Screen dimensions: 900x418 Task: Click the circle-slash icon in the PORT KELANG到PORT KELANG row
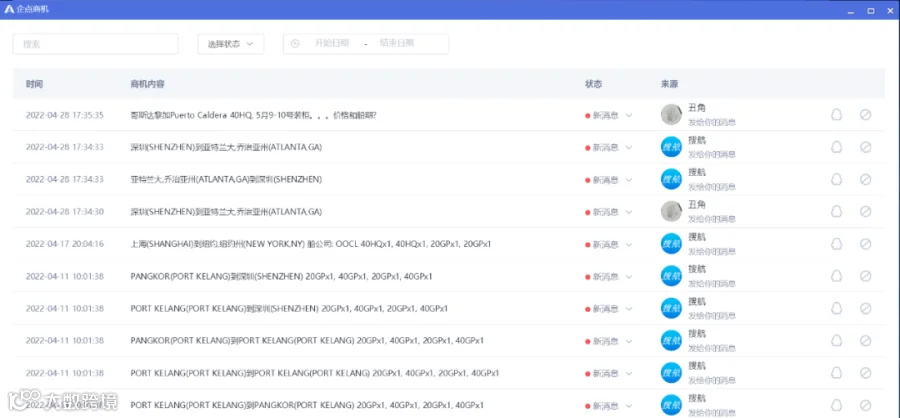pos(866,373)
